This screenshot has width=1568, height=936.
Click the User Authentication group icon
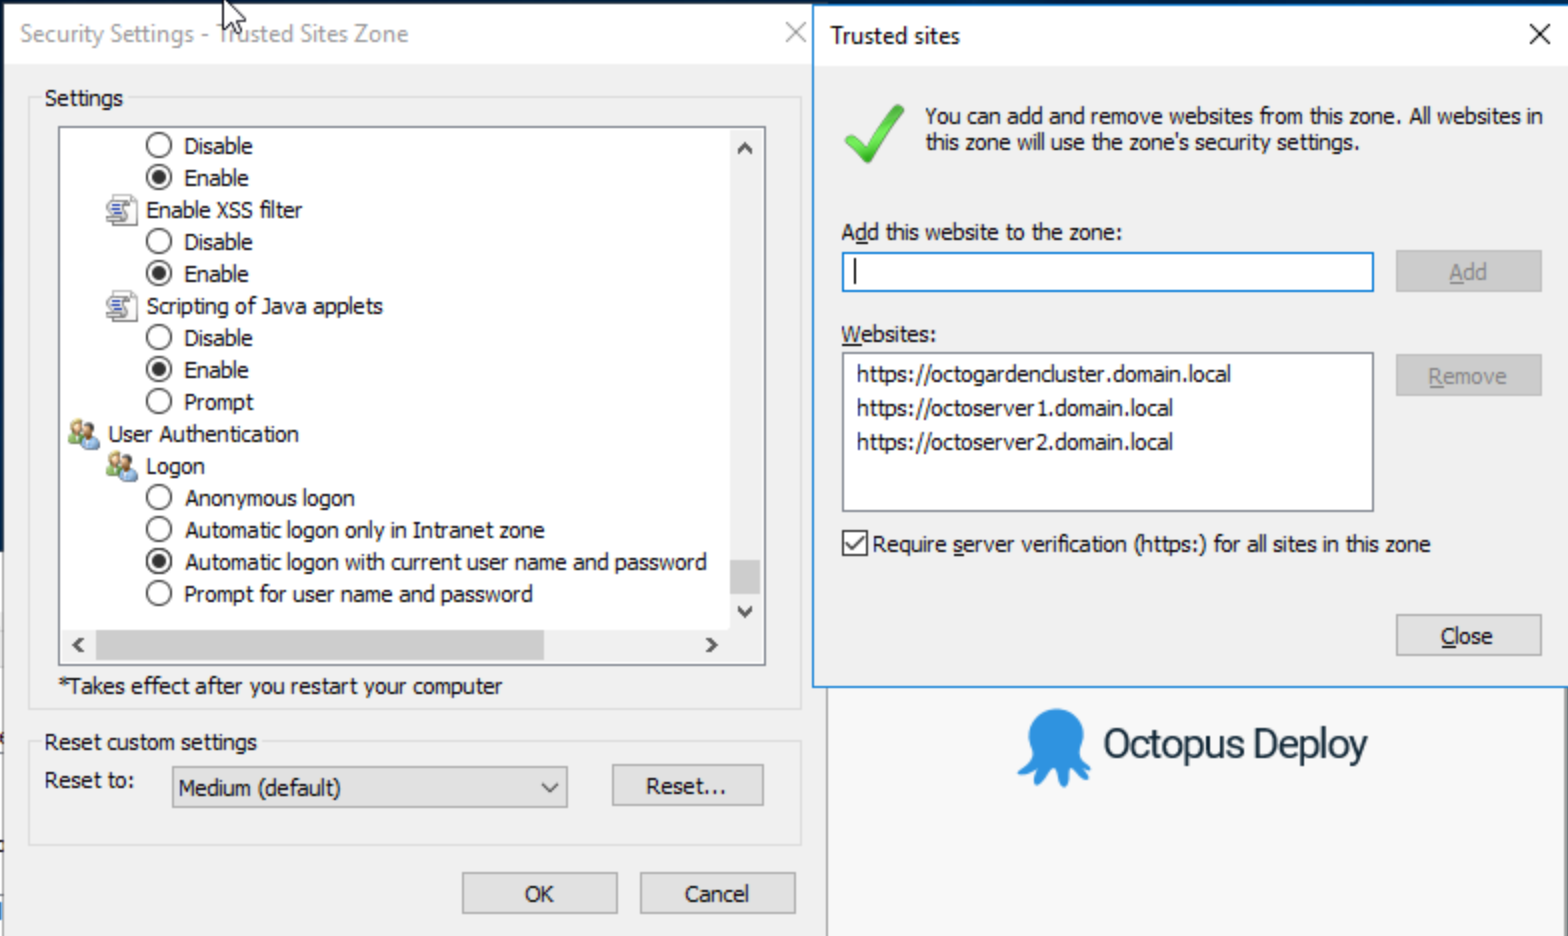(x=84, y=433)
